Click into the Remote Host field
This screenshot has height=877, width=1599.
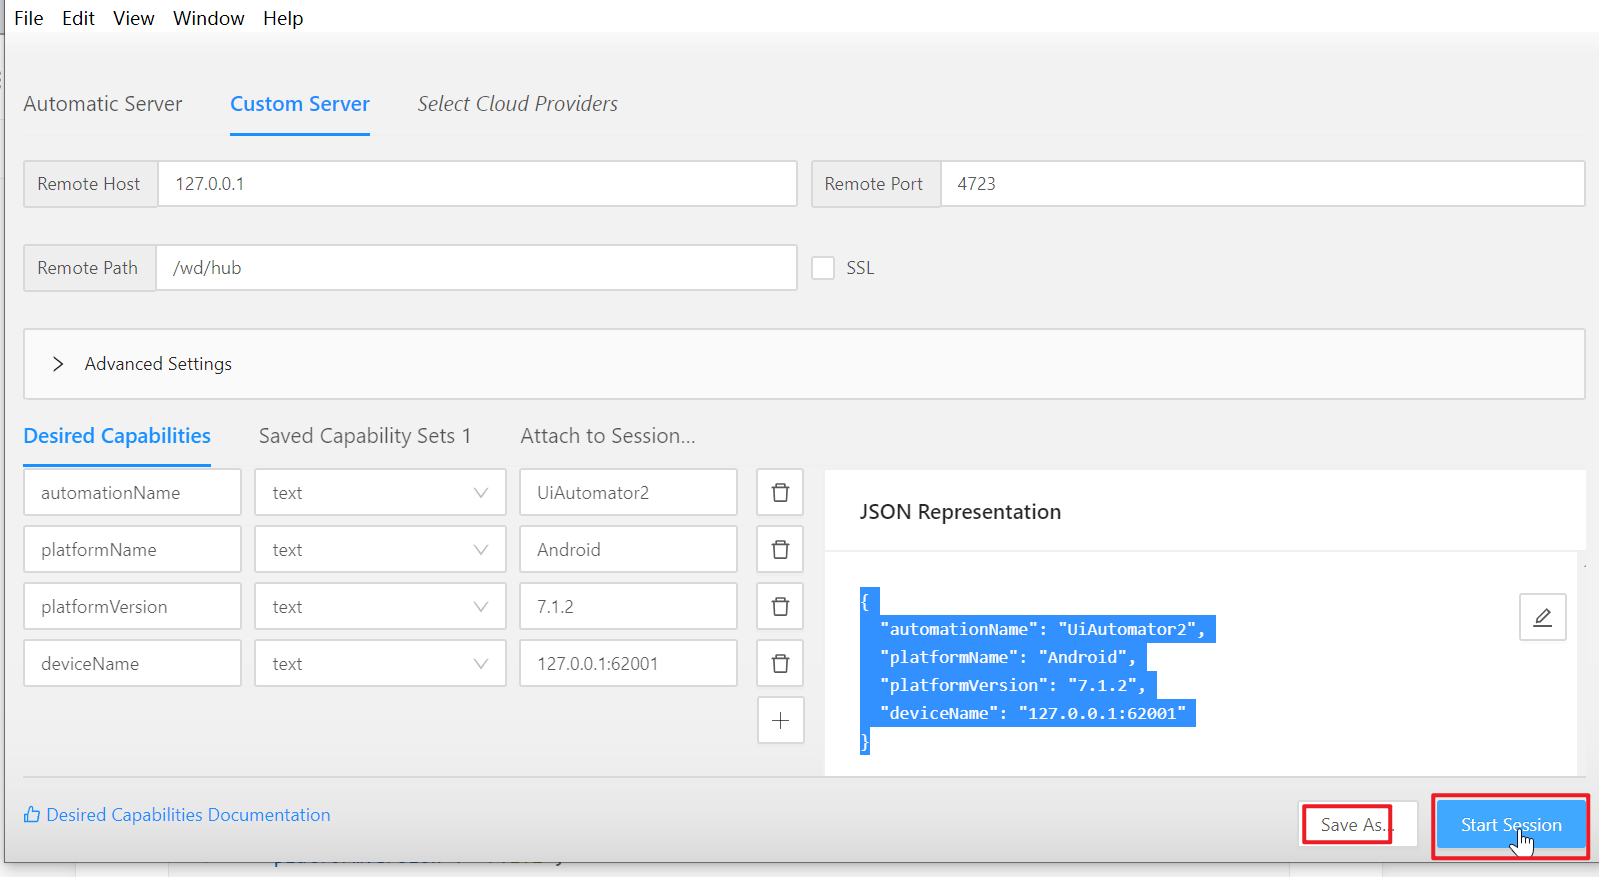point(476,184)
